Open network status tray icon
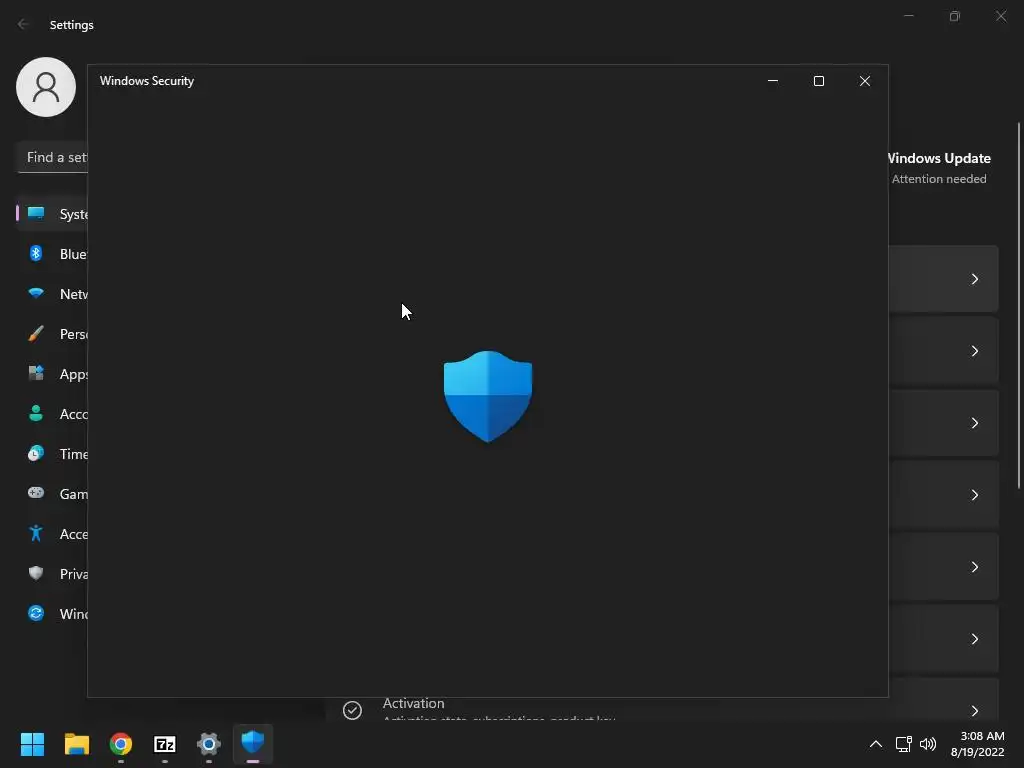Viewport: 1024px width, 768px height. [903, 744]
